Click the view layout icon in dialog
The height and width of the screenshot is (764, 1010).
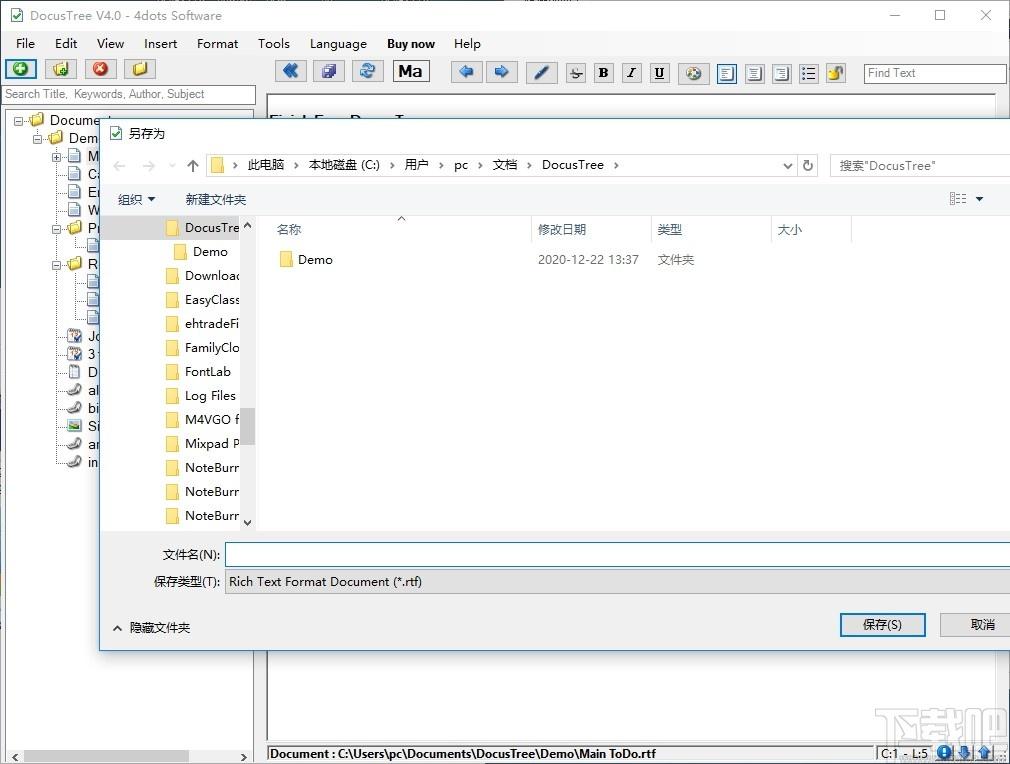pyautogui.click(x=958, y=198)
